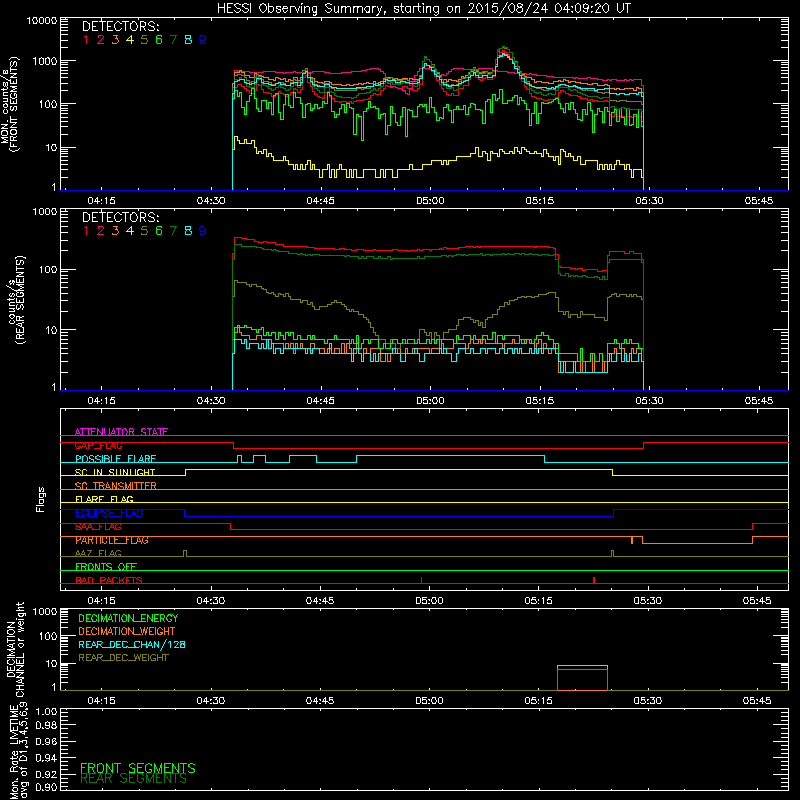Click the REAR_DEC_WEIGHT legend entry

click(x=123, y=658)
